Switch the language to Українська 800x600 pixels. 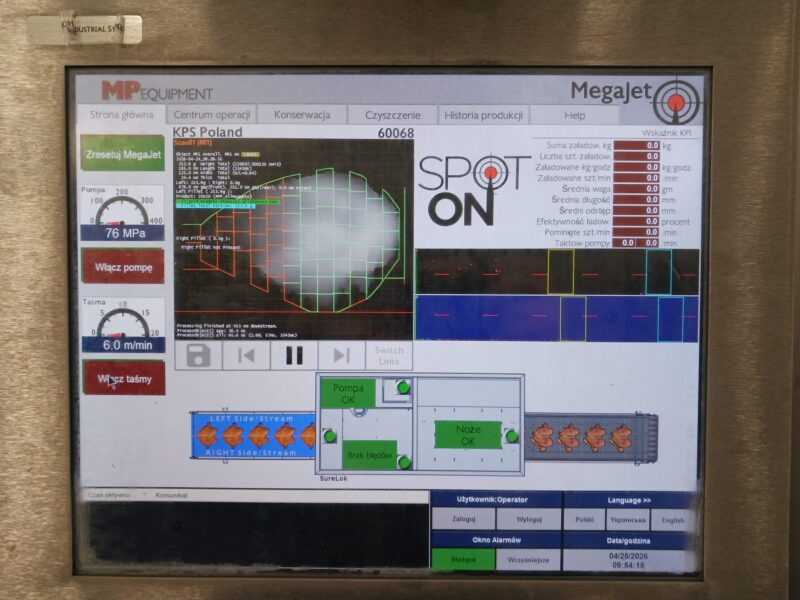(x=628, y=520)
